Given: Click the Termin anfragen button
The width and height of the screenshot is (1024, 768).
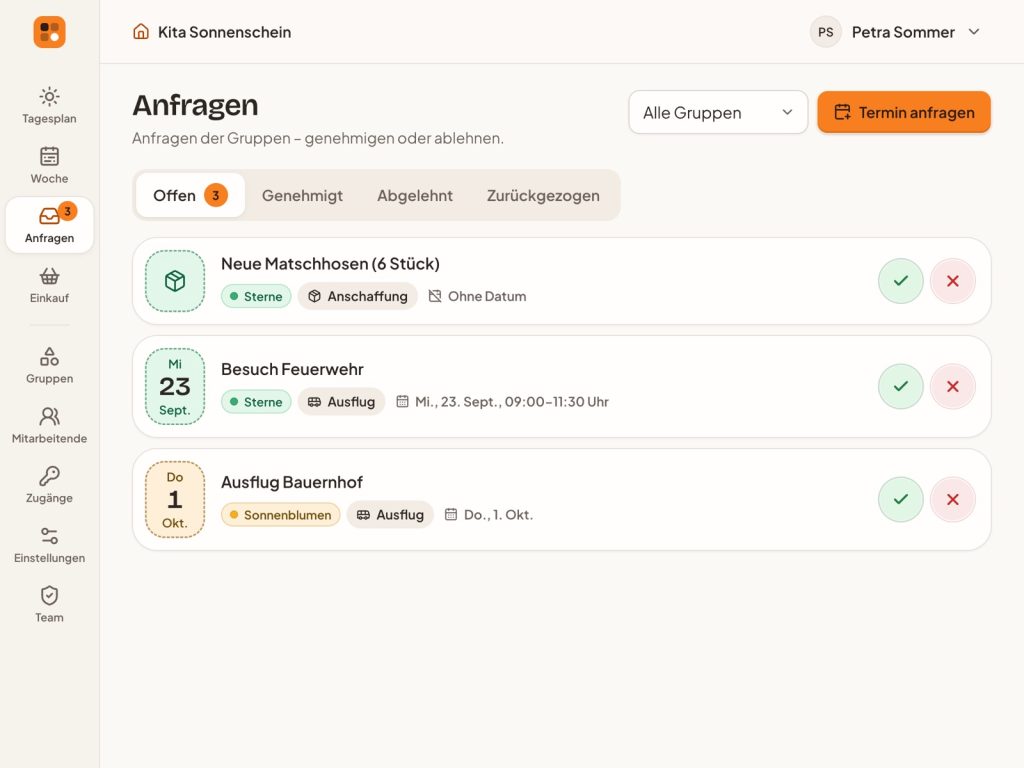Looking at the screenshot, I should (904, 112).
